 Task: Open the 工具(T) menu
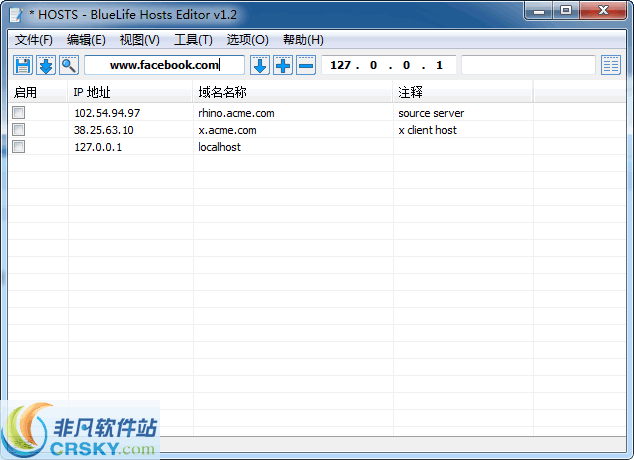pos(193,40)
